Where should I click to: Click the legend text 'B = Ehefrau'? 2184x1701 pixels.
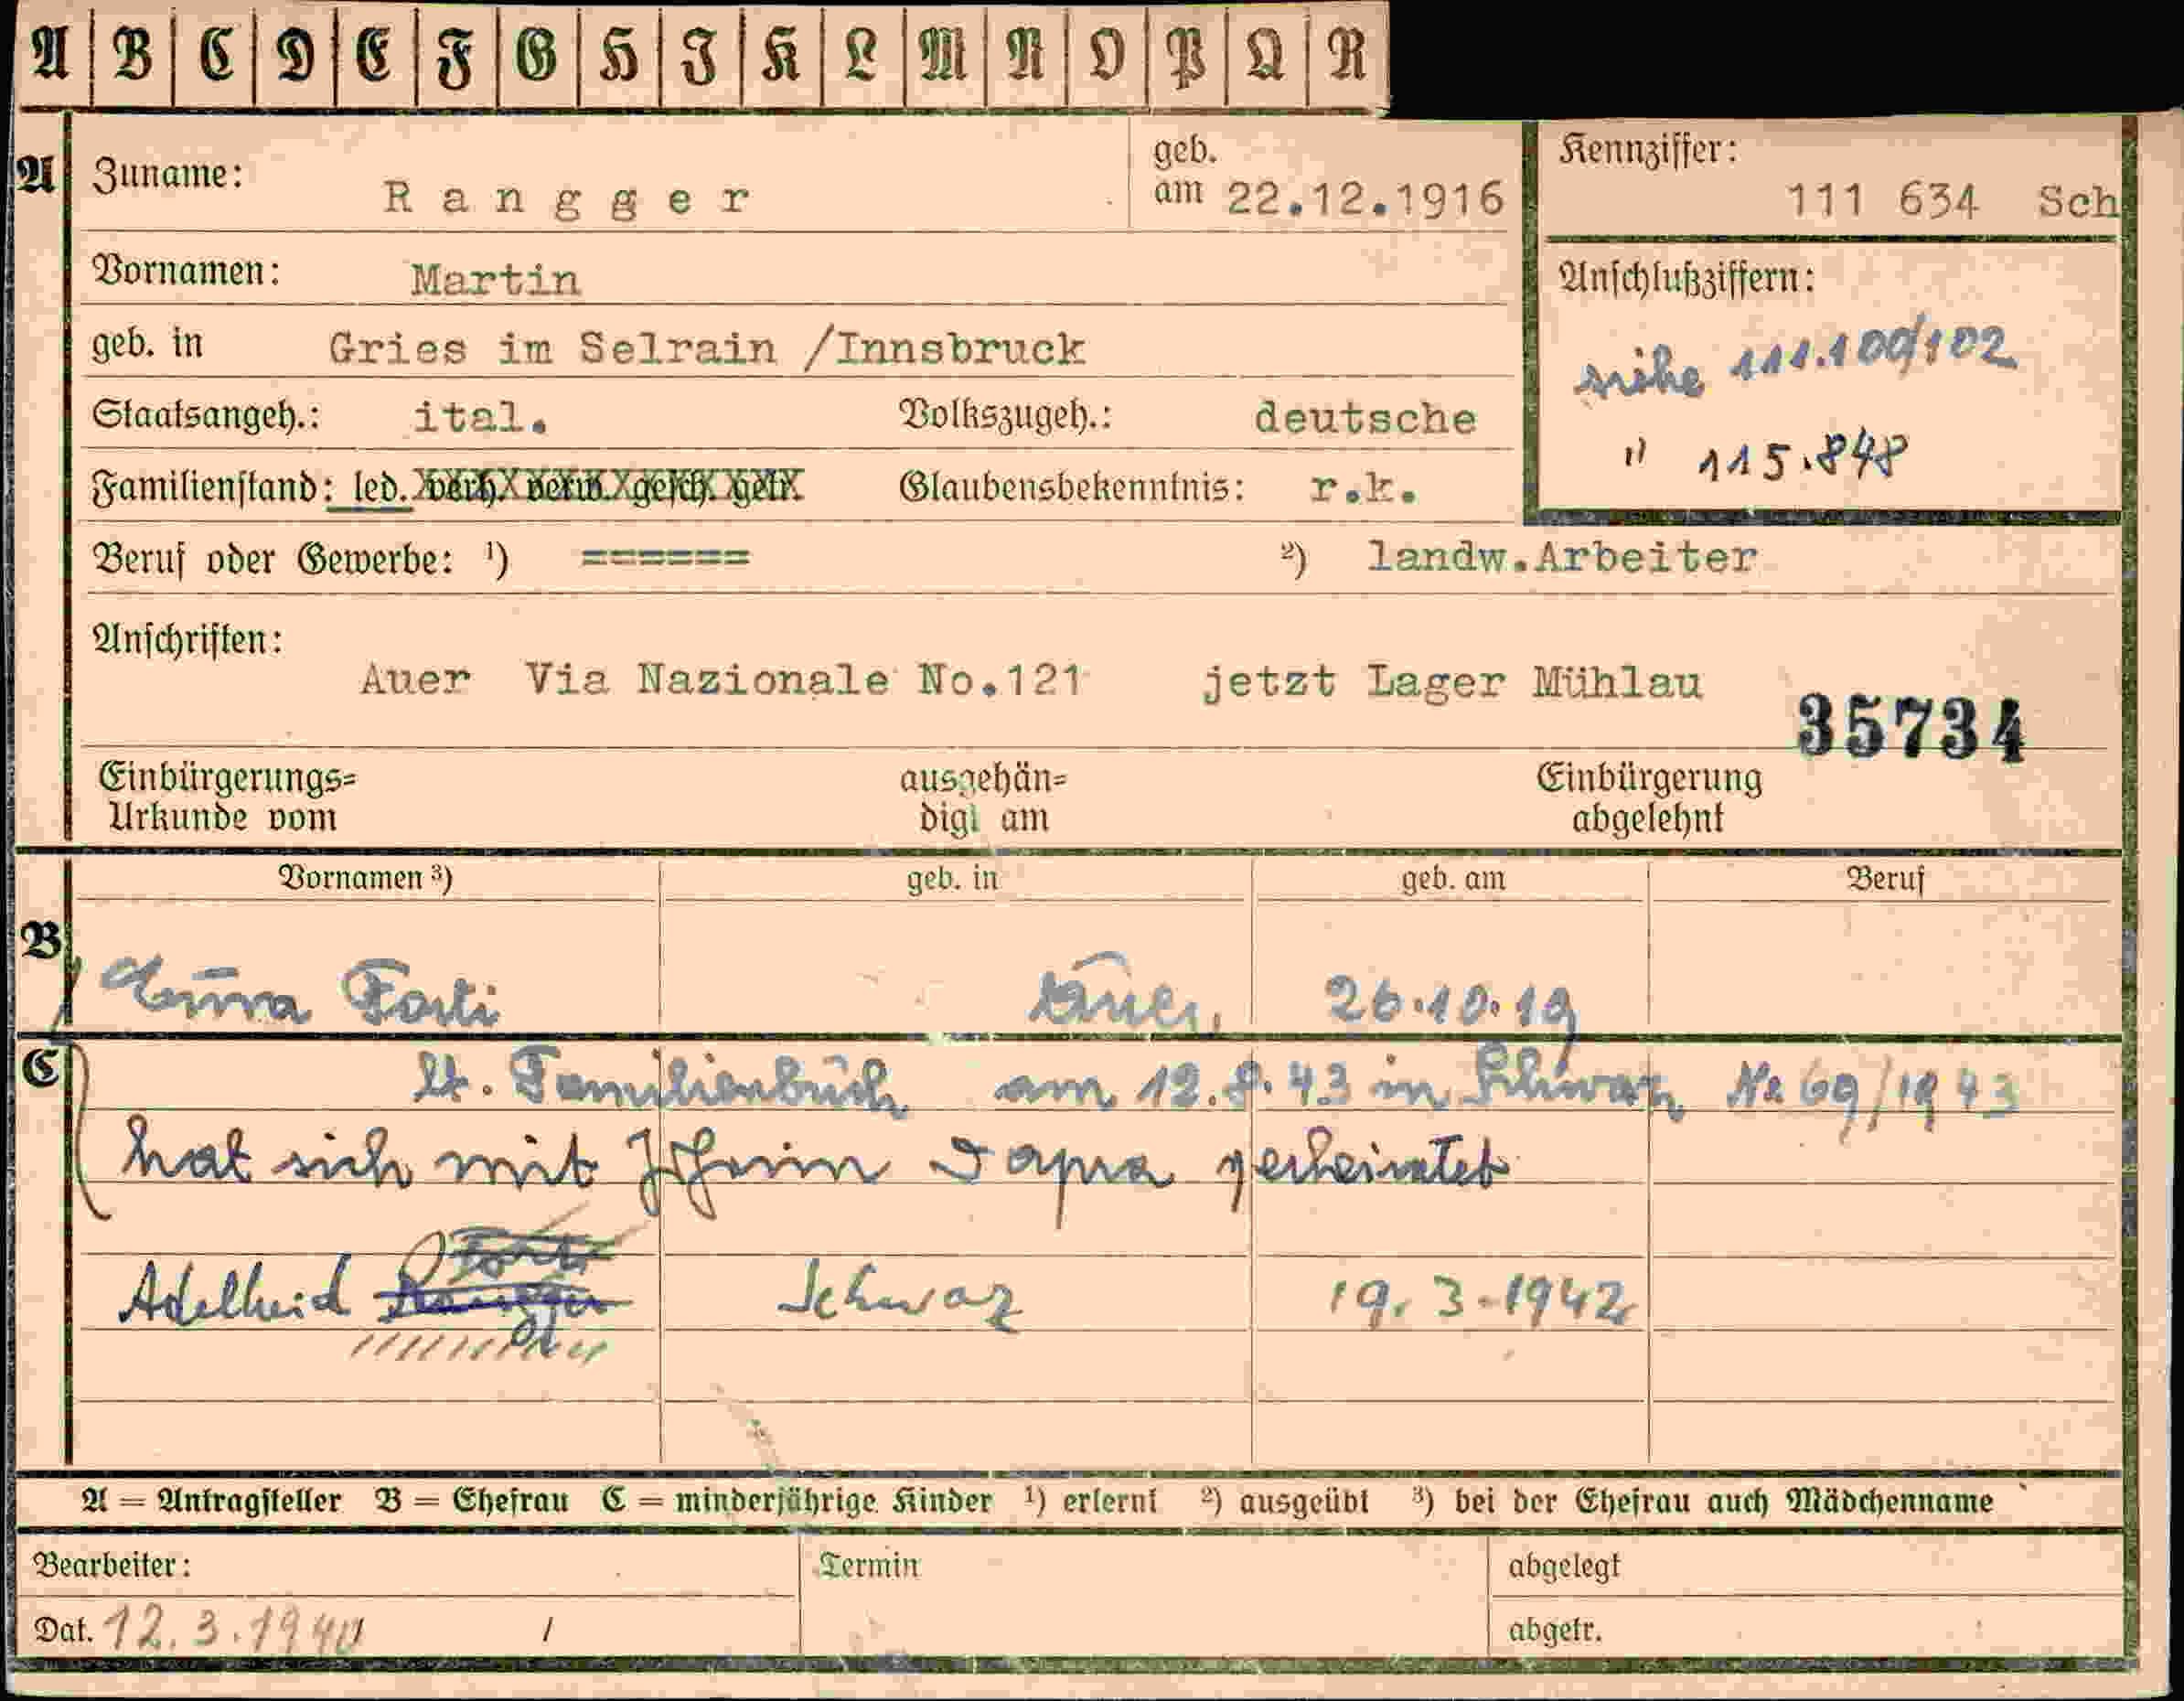click(x=472, y=1500)
